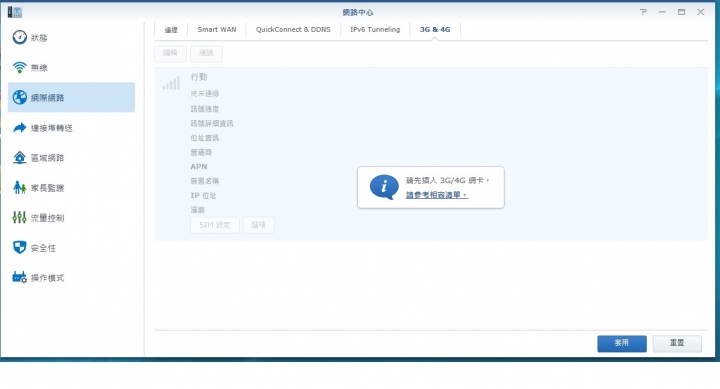Select the 3G & 4G tab

(435, 29)
